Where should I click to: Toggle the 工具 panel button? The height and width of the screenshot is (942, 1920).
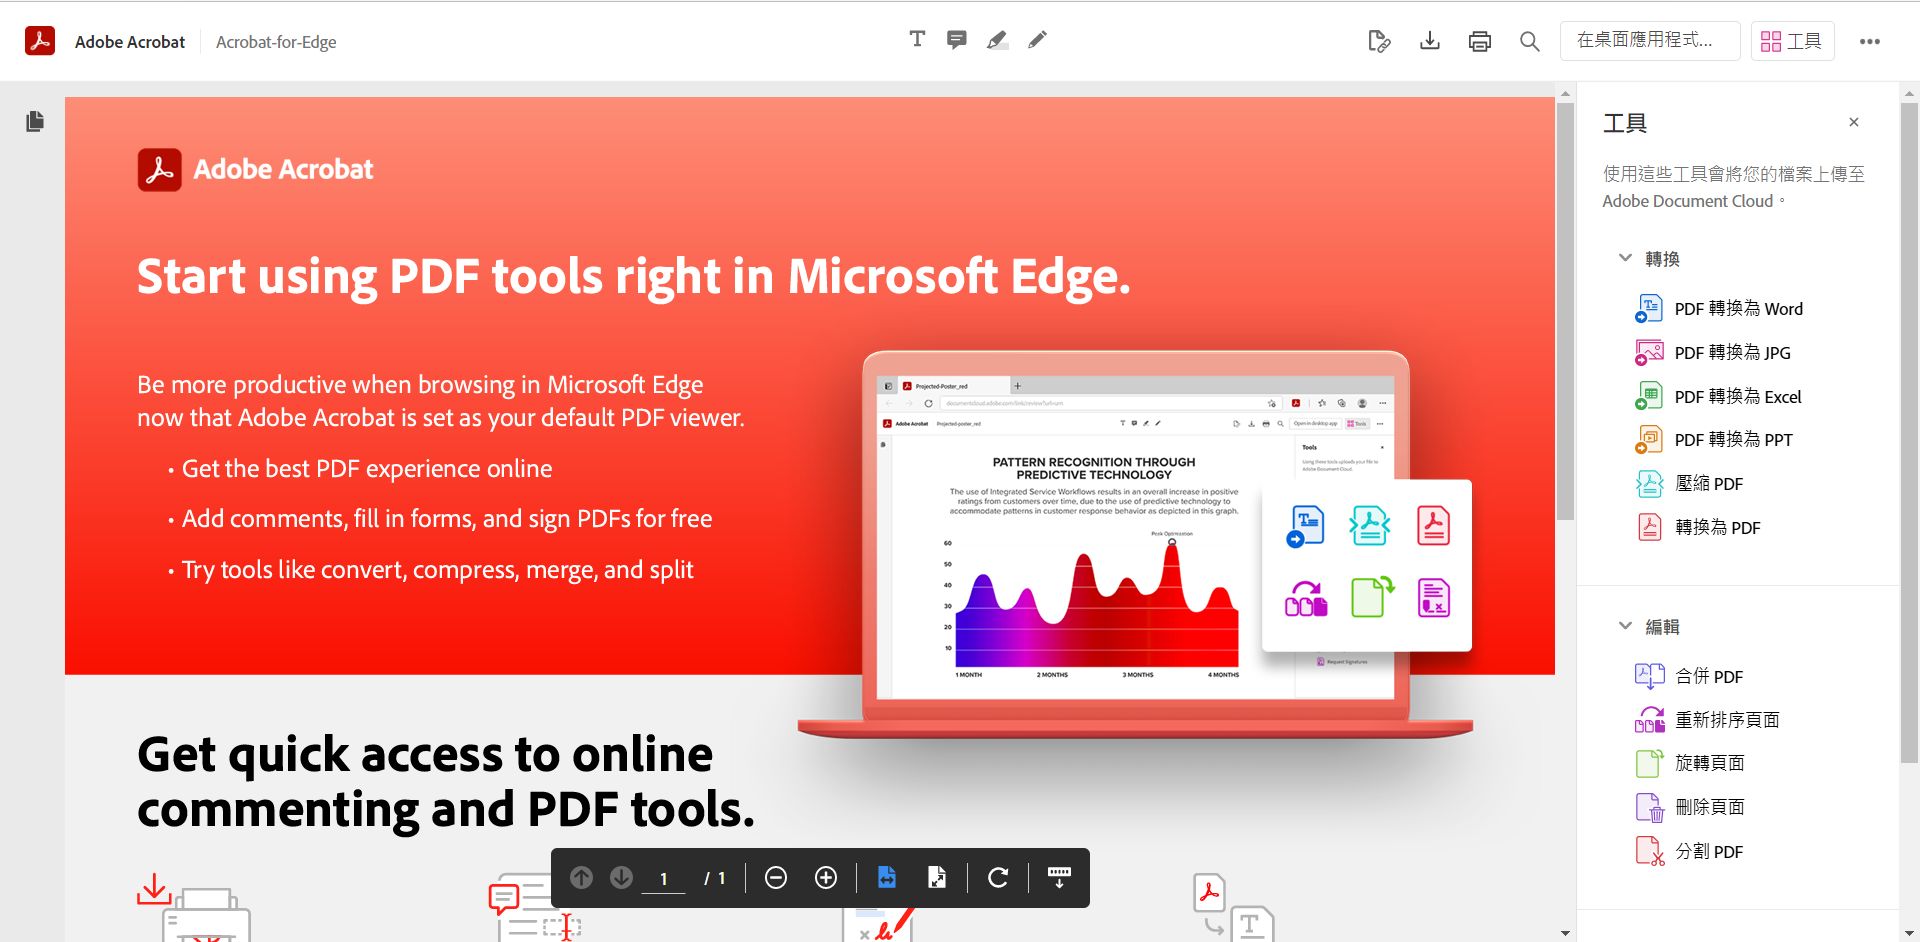pyautogui.click(x=1792, y=41)
